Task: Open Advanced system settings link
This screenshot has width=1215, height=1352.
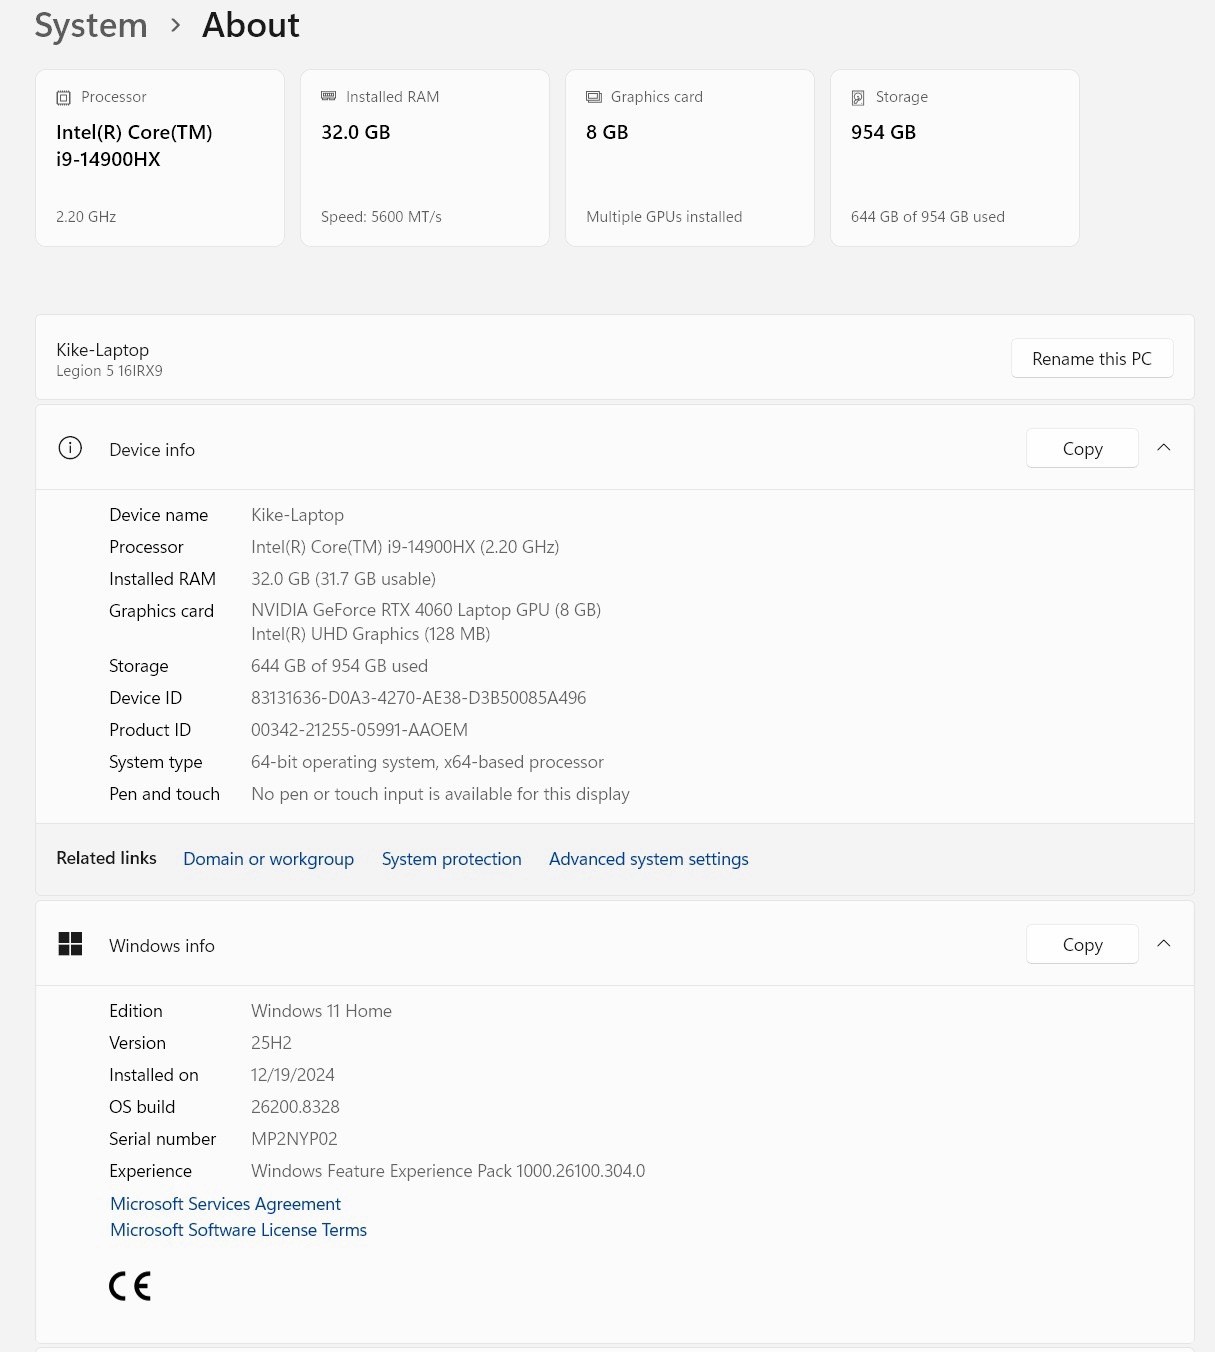Action: [x=648, y=859]
